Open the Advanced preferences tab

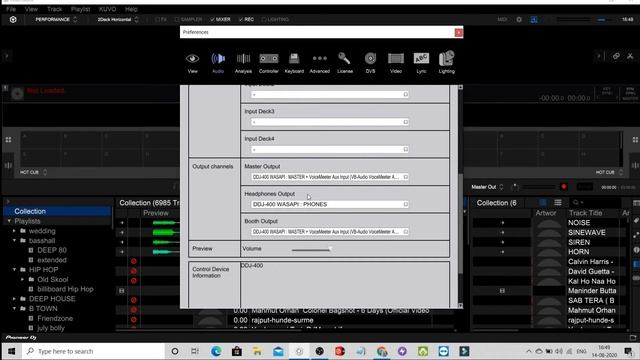320,62
